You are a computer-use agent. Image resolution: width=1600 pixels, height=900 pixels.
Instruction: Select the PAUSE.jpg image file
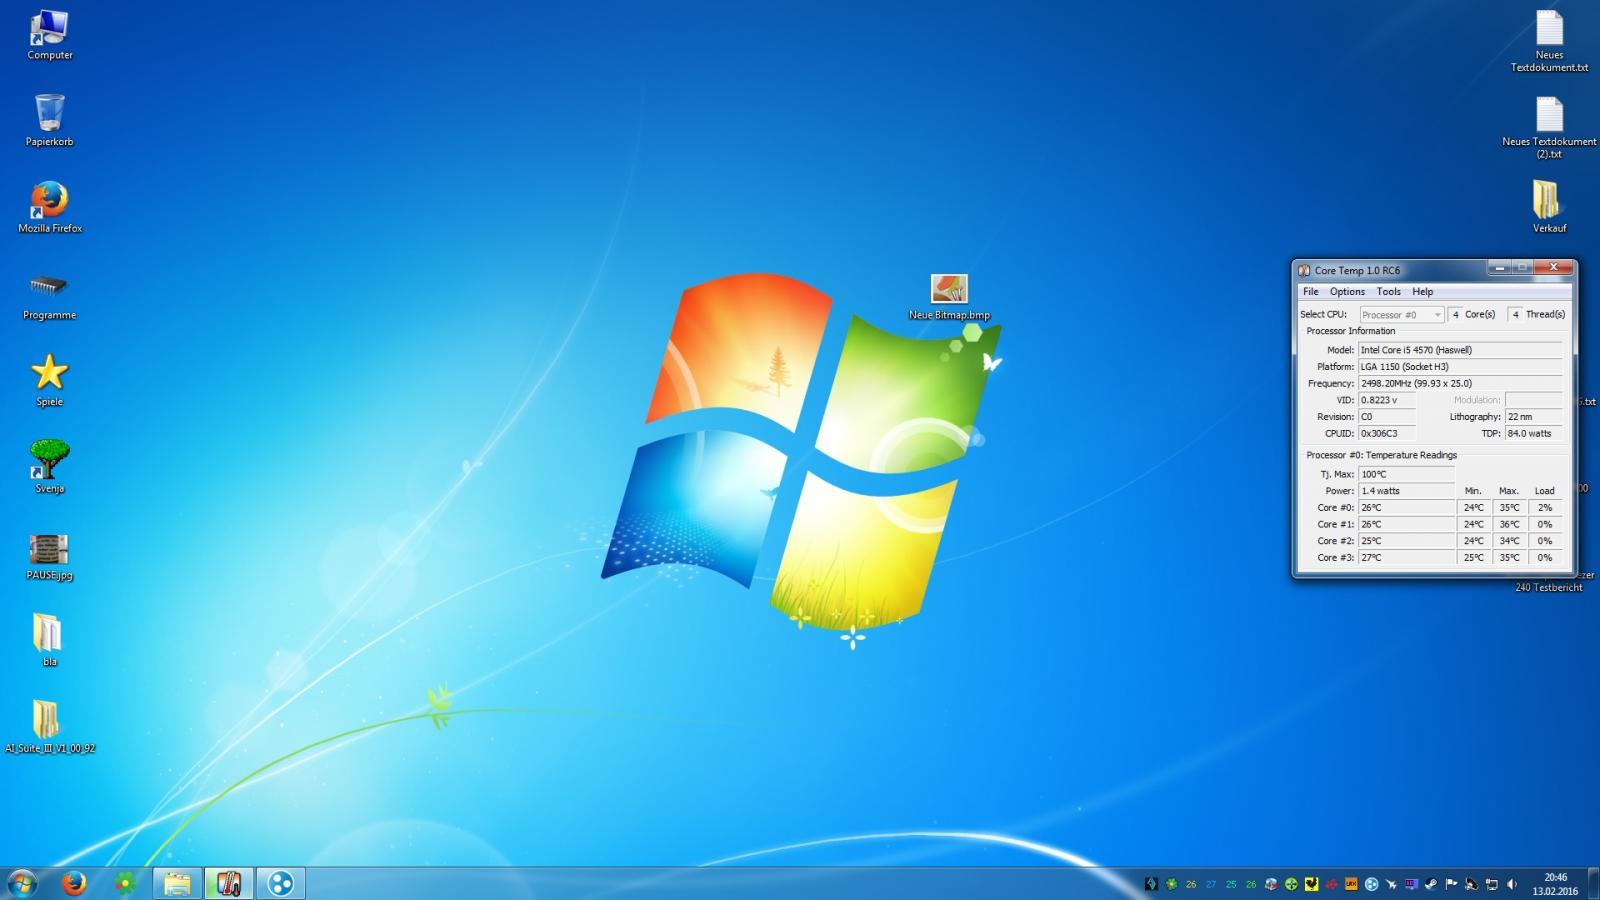[x=49, y=556]
